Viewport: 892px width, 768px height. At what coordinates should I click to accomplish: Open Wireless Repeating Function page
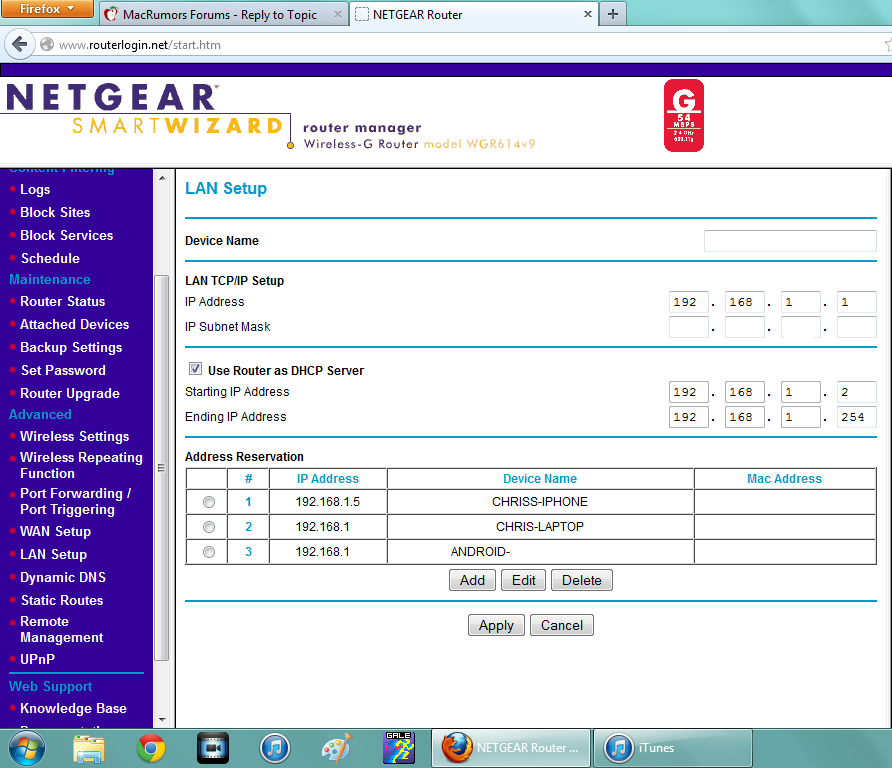(x=81, y=465)
